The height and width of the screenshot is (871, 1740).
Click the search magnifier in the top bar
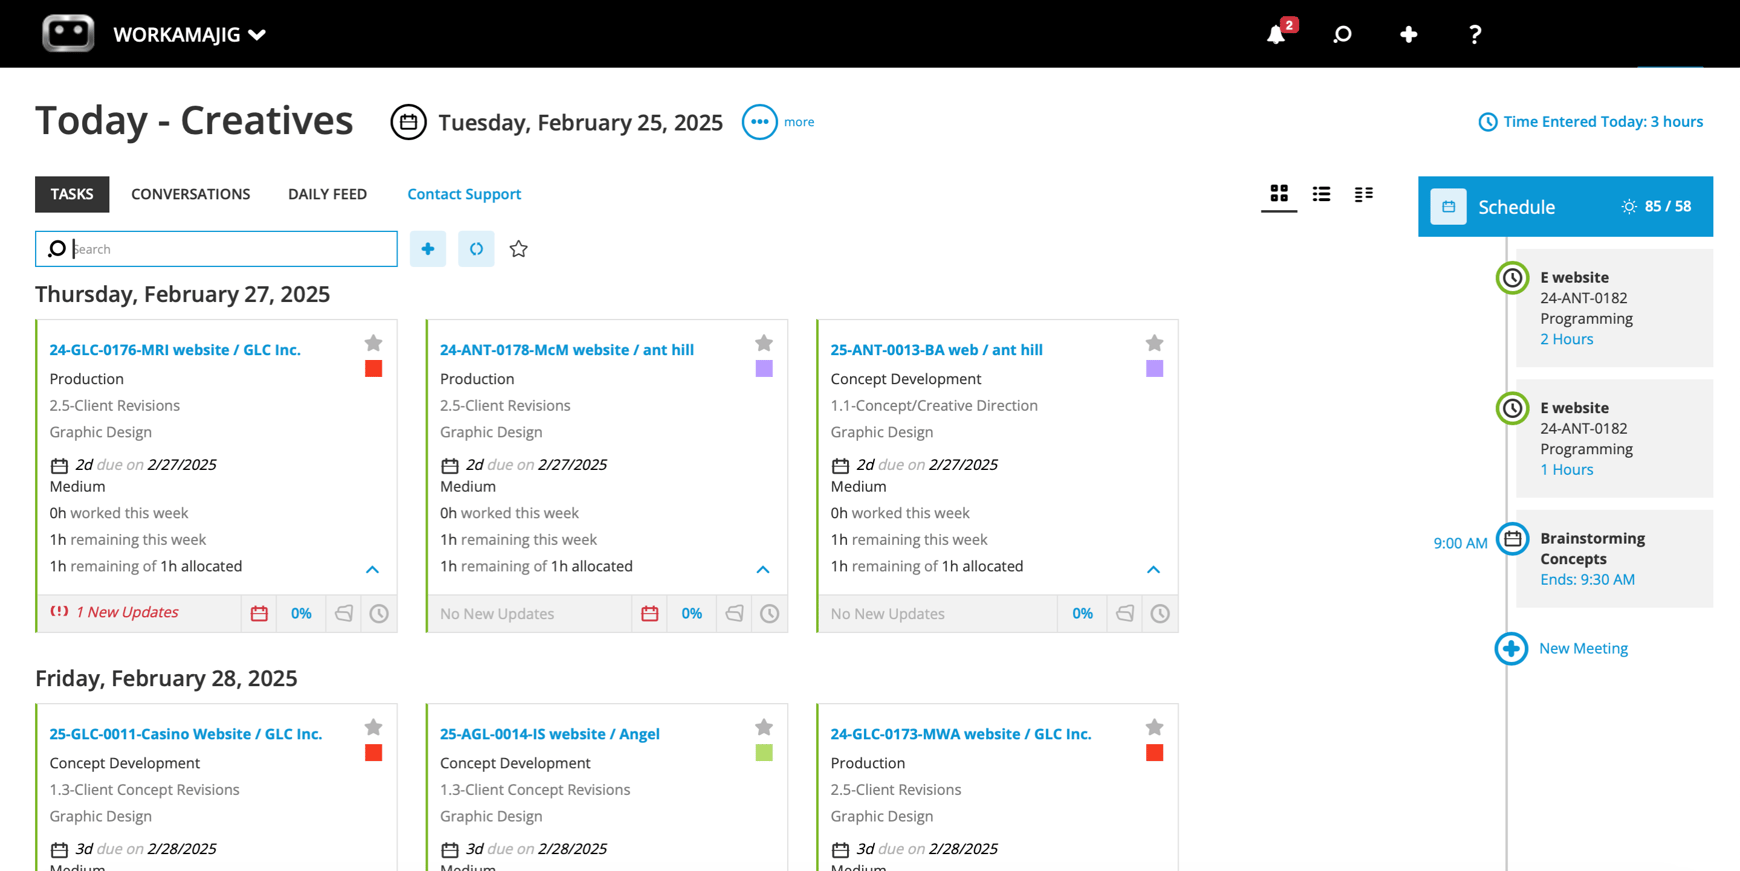[x=1341, y=33]
